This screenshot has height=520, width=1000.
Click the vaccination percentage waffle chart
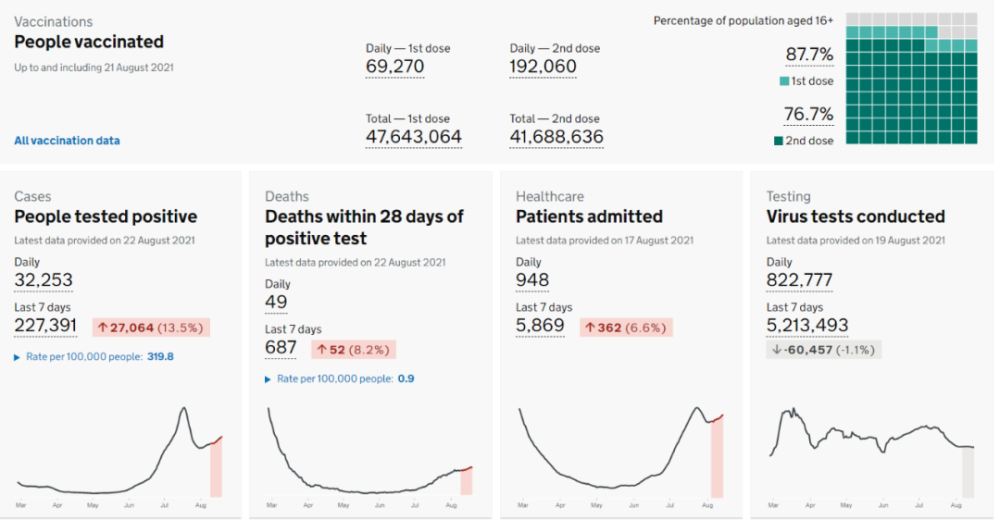click(911, 78)
